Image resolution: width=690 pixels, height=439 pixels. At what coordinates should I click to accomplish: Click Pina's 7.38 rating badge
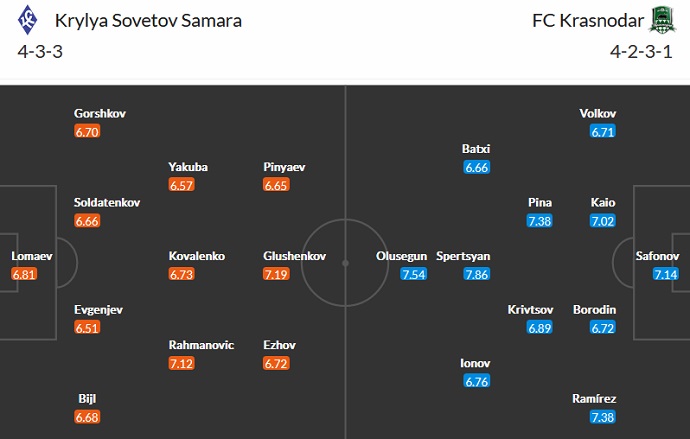pyautogui.click(x=539, y=220)
